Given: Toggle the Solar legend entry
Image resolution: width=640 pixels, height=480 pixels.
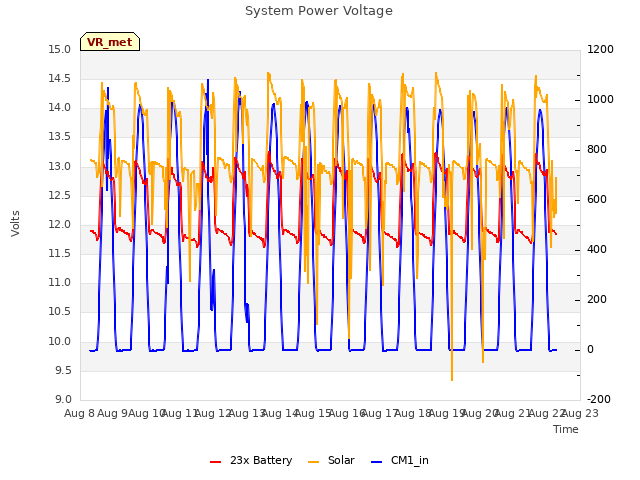Looking at the screenshot, I should coord(331,460).
